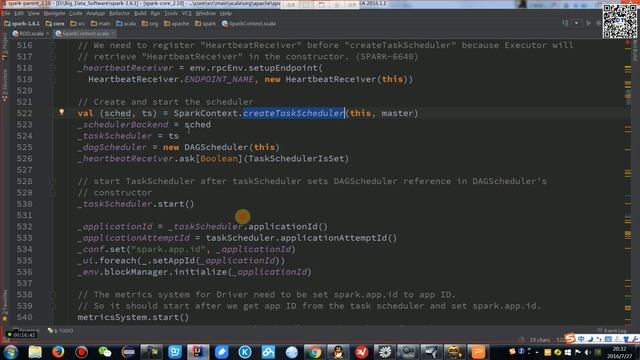Click the blue pencil app taskbar icon
This screenshot has width=640, height=360.
pos(221,352)
